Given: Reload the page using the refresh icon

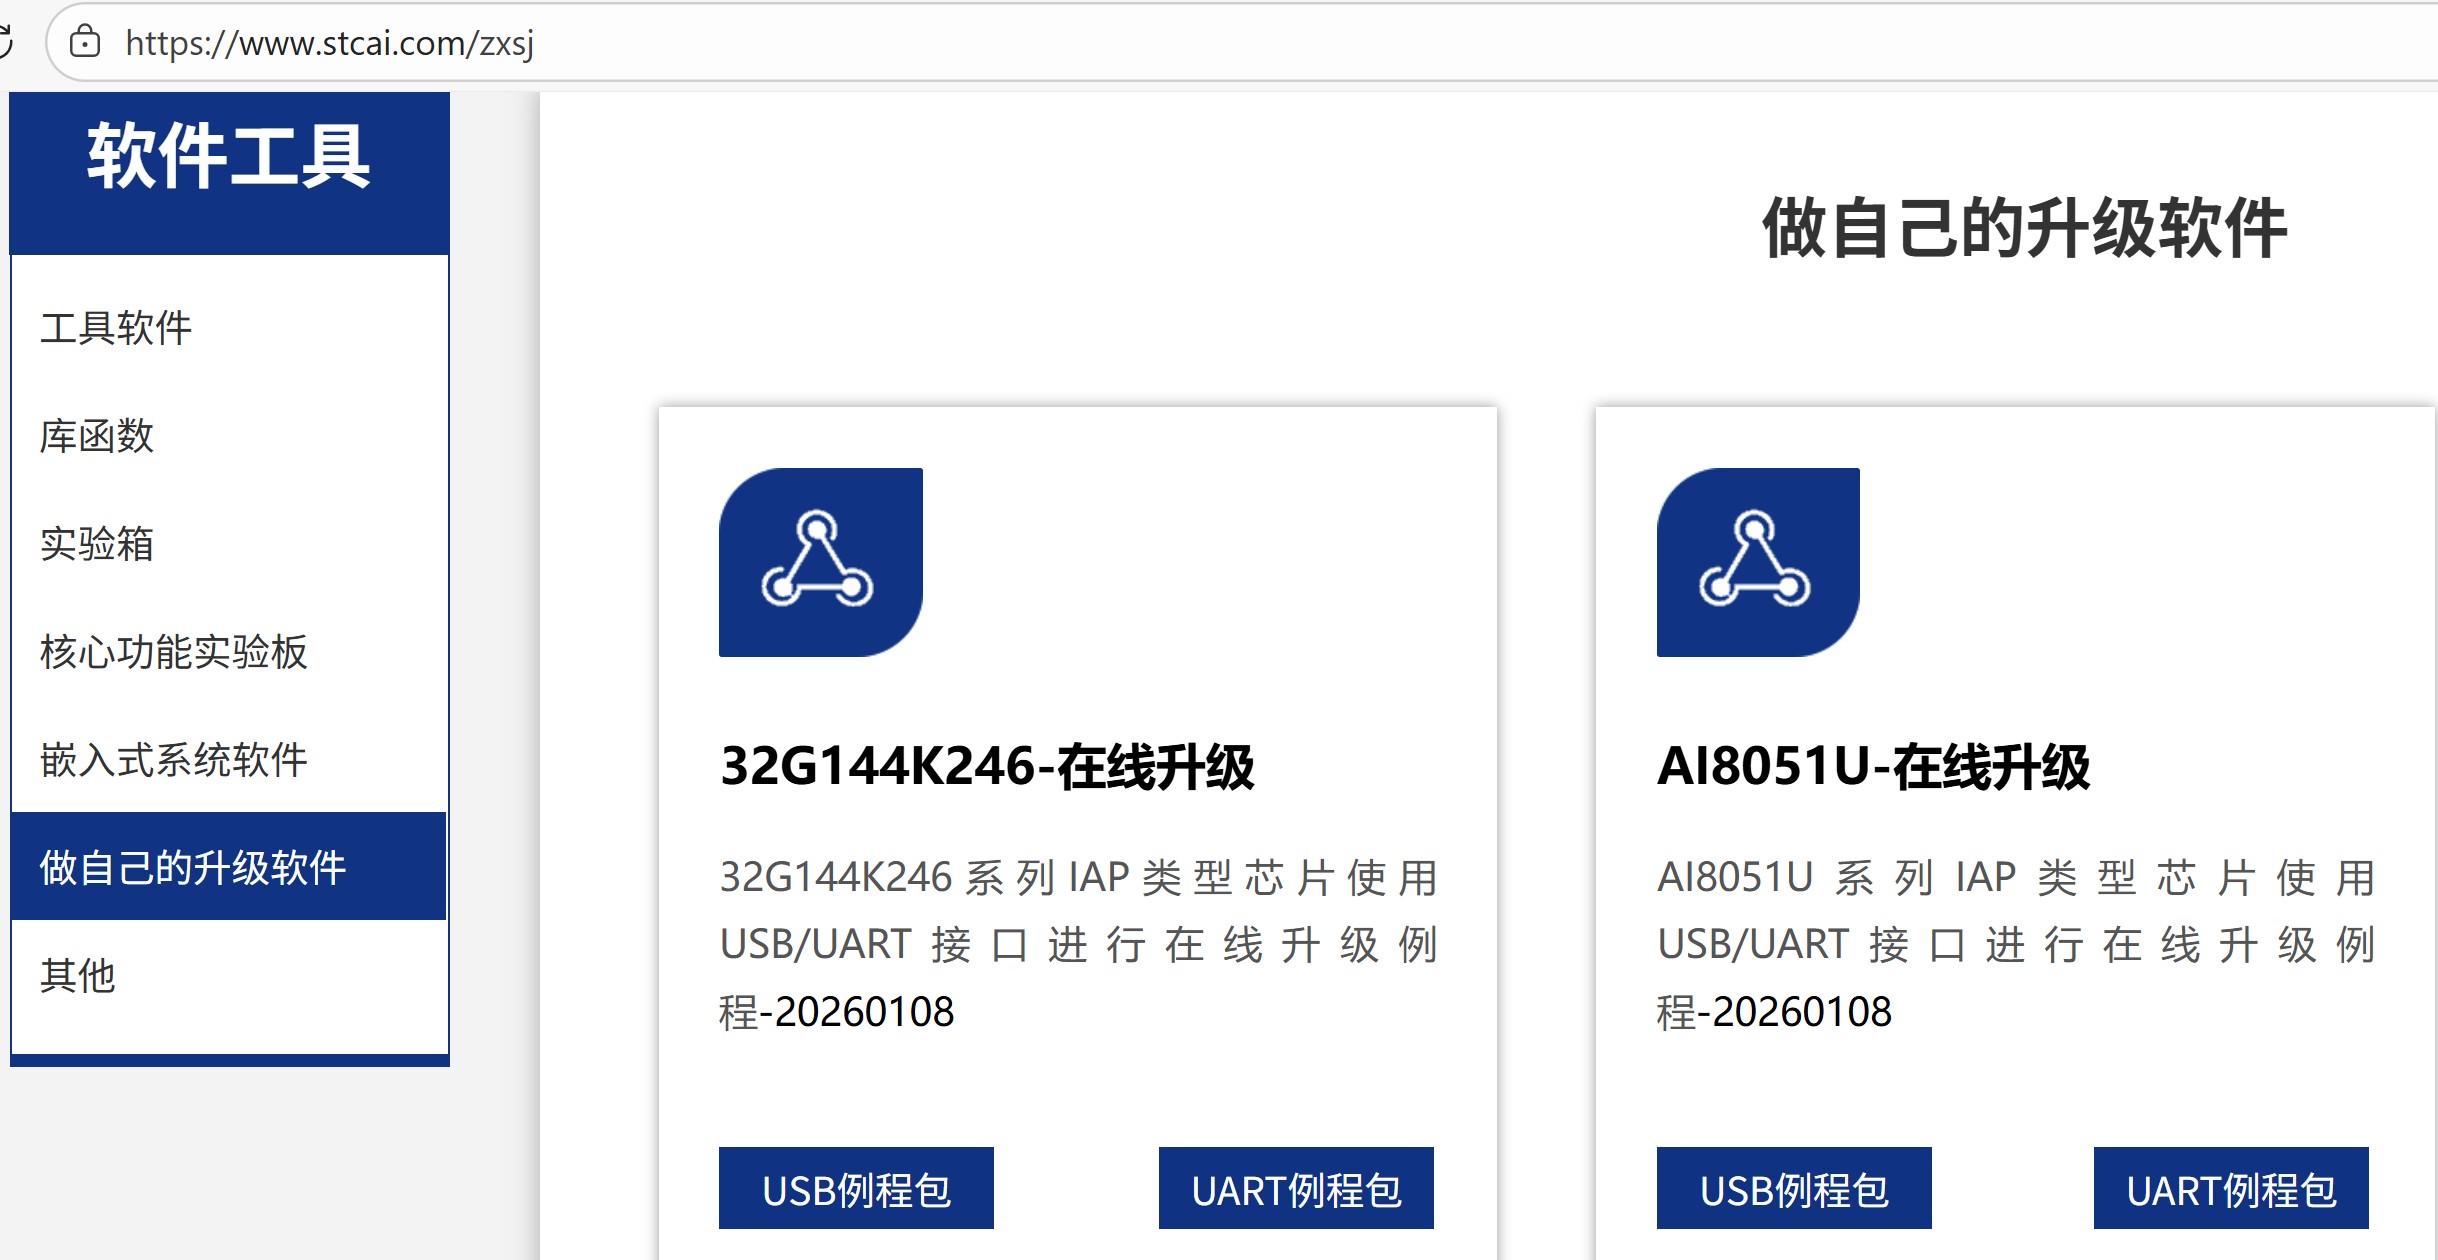Looking at the screenshot, I should point(8,42).
